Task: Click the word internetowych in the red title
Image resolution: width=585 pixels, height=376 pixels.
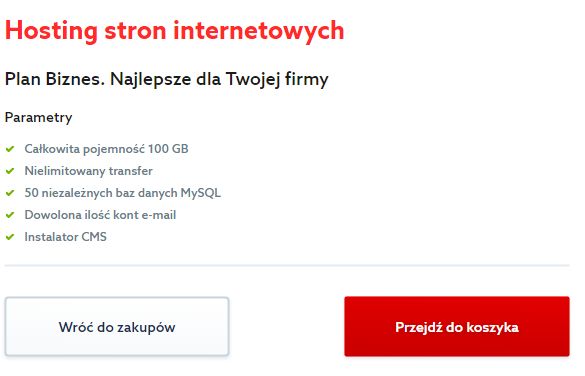Action: click(259, 31)
